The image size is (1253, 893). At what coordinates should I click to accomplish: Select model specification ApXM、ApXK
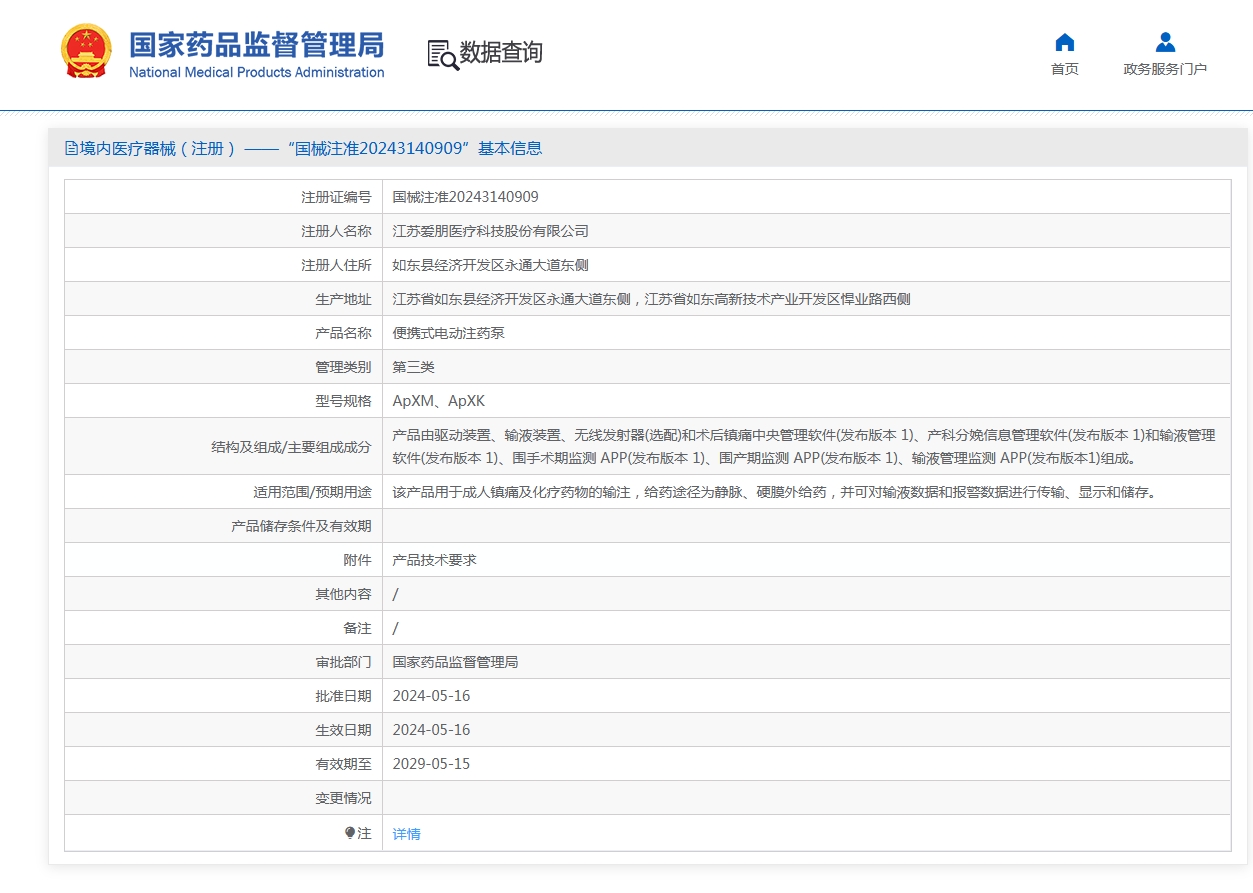pyautogui.click(x=439, y=401)
